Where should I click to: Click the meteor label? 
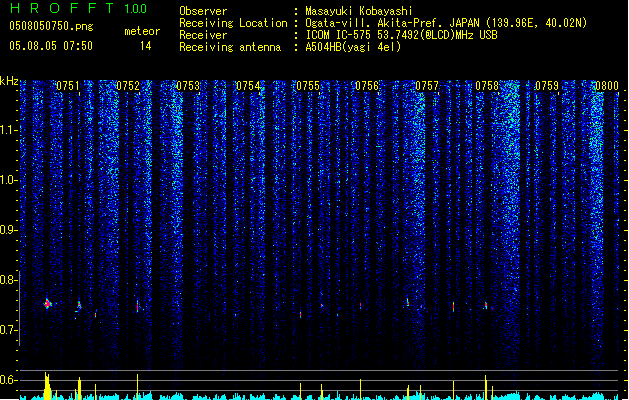pyautogui.click(x=142, y=31)
